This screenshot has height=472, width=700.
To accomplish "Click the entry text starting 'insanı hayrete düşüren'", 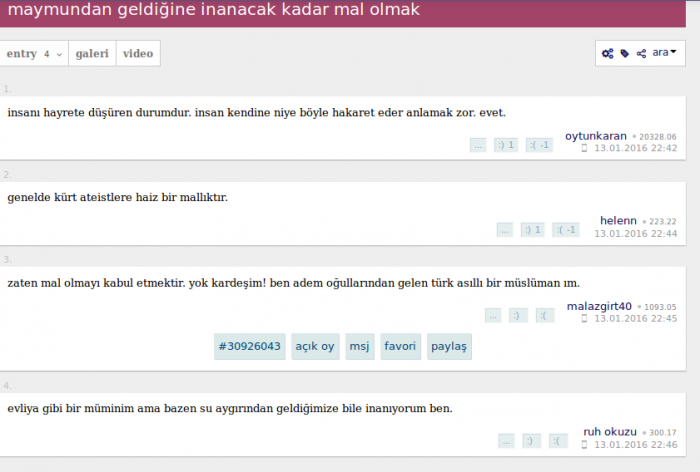I will click(x=256, y=113).
